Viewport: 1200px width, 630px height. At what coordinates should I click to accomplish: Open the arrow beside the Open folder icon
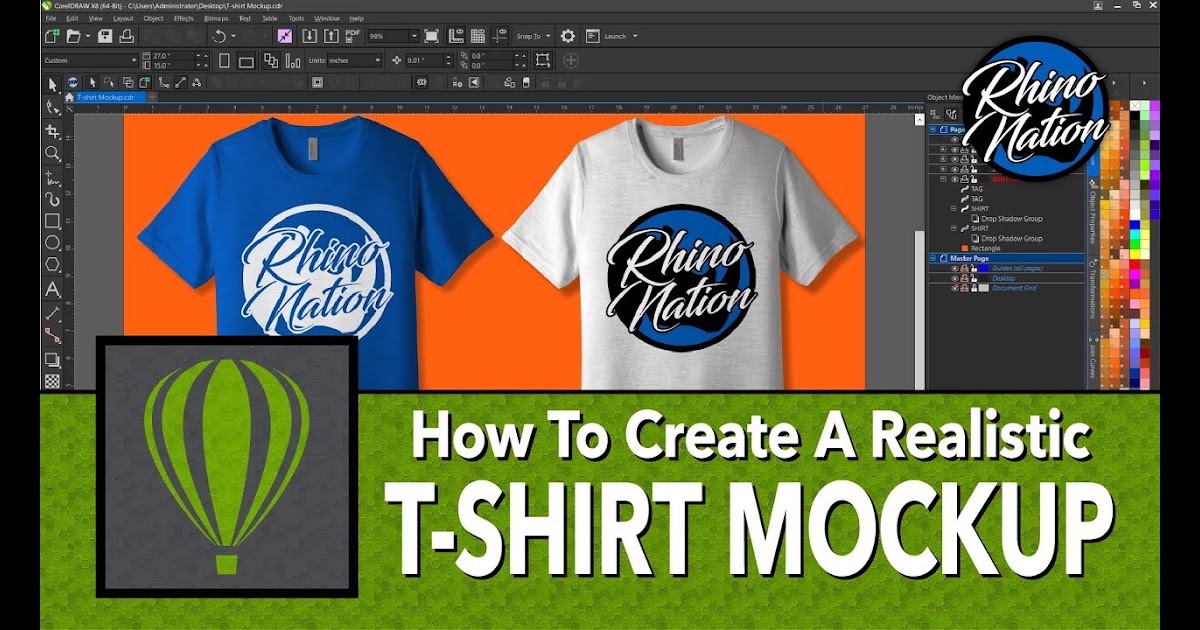click(88, 36)
